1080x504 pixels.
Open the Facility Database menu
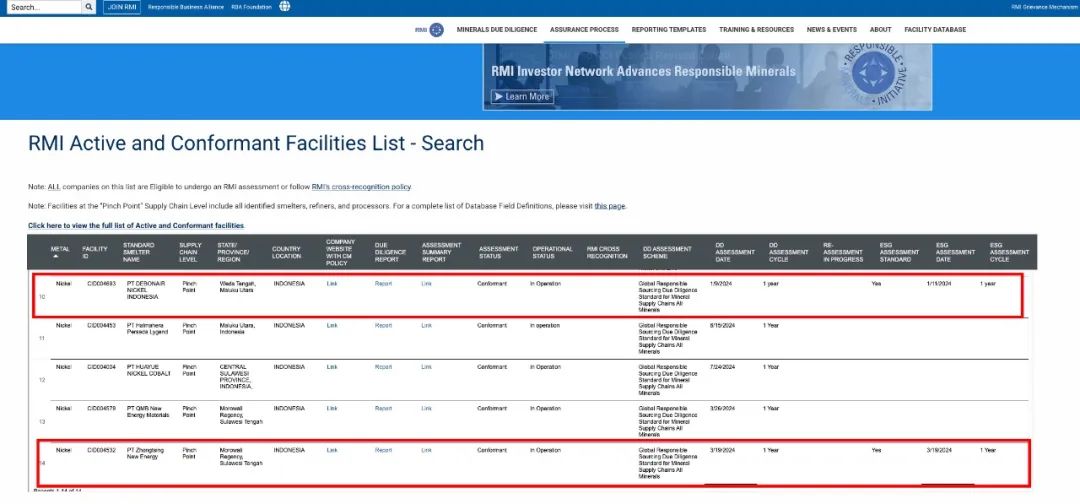(935, 30)
